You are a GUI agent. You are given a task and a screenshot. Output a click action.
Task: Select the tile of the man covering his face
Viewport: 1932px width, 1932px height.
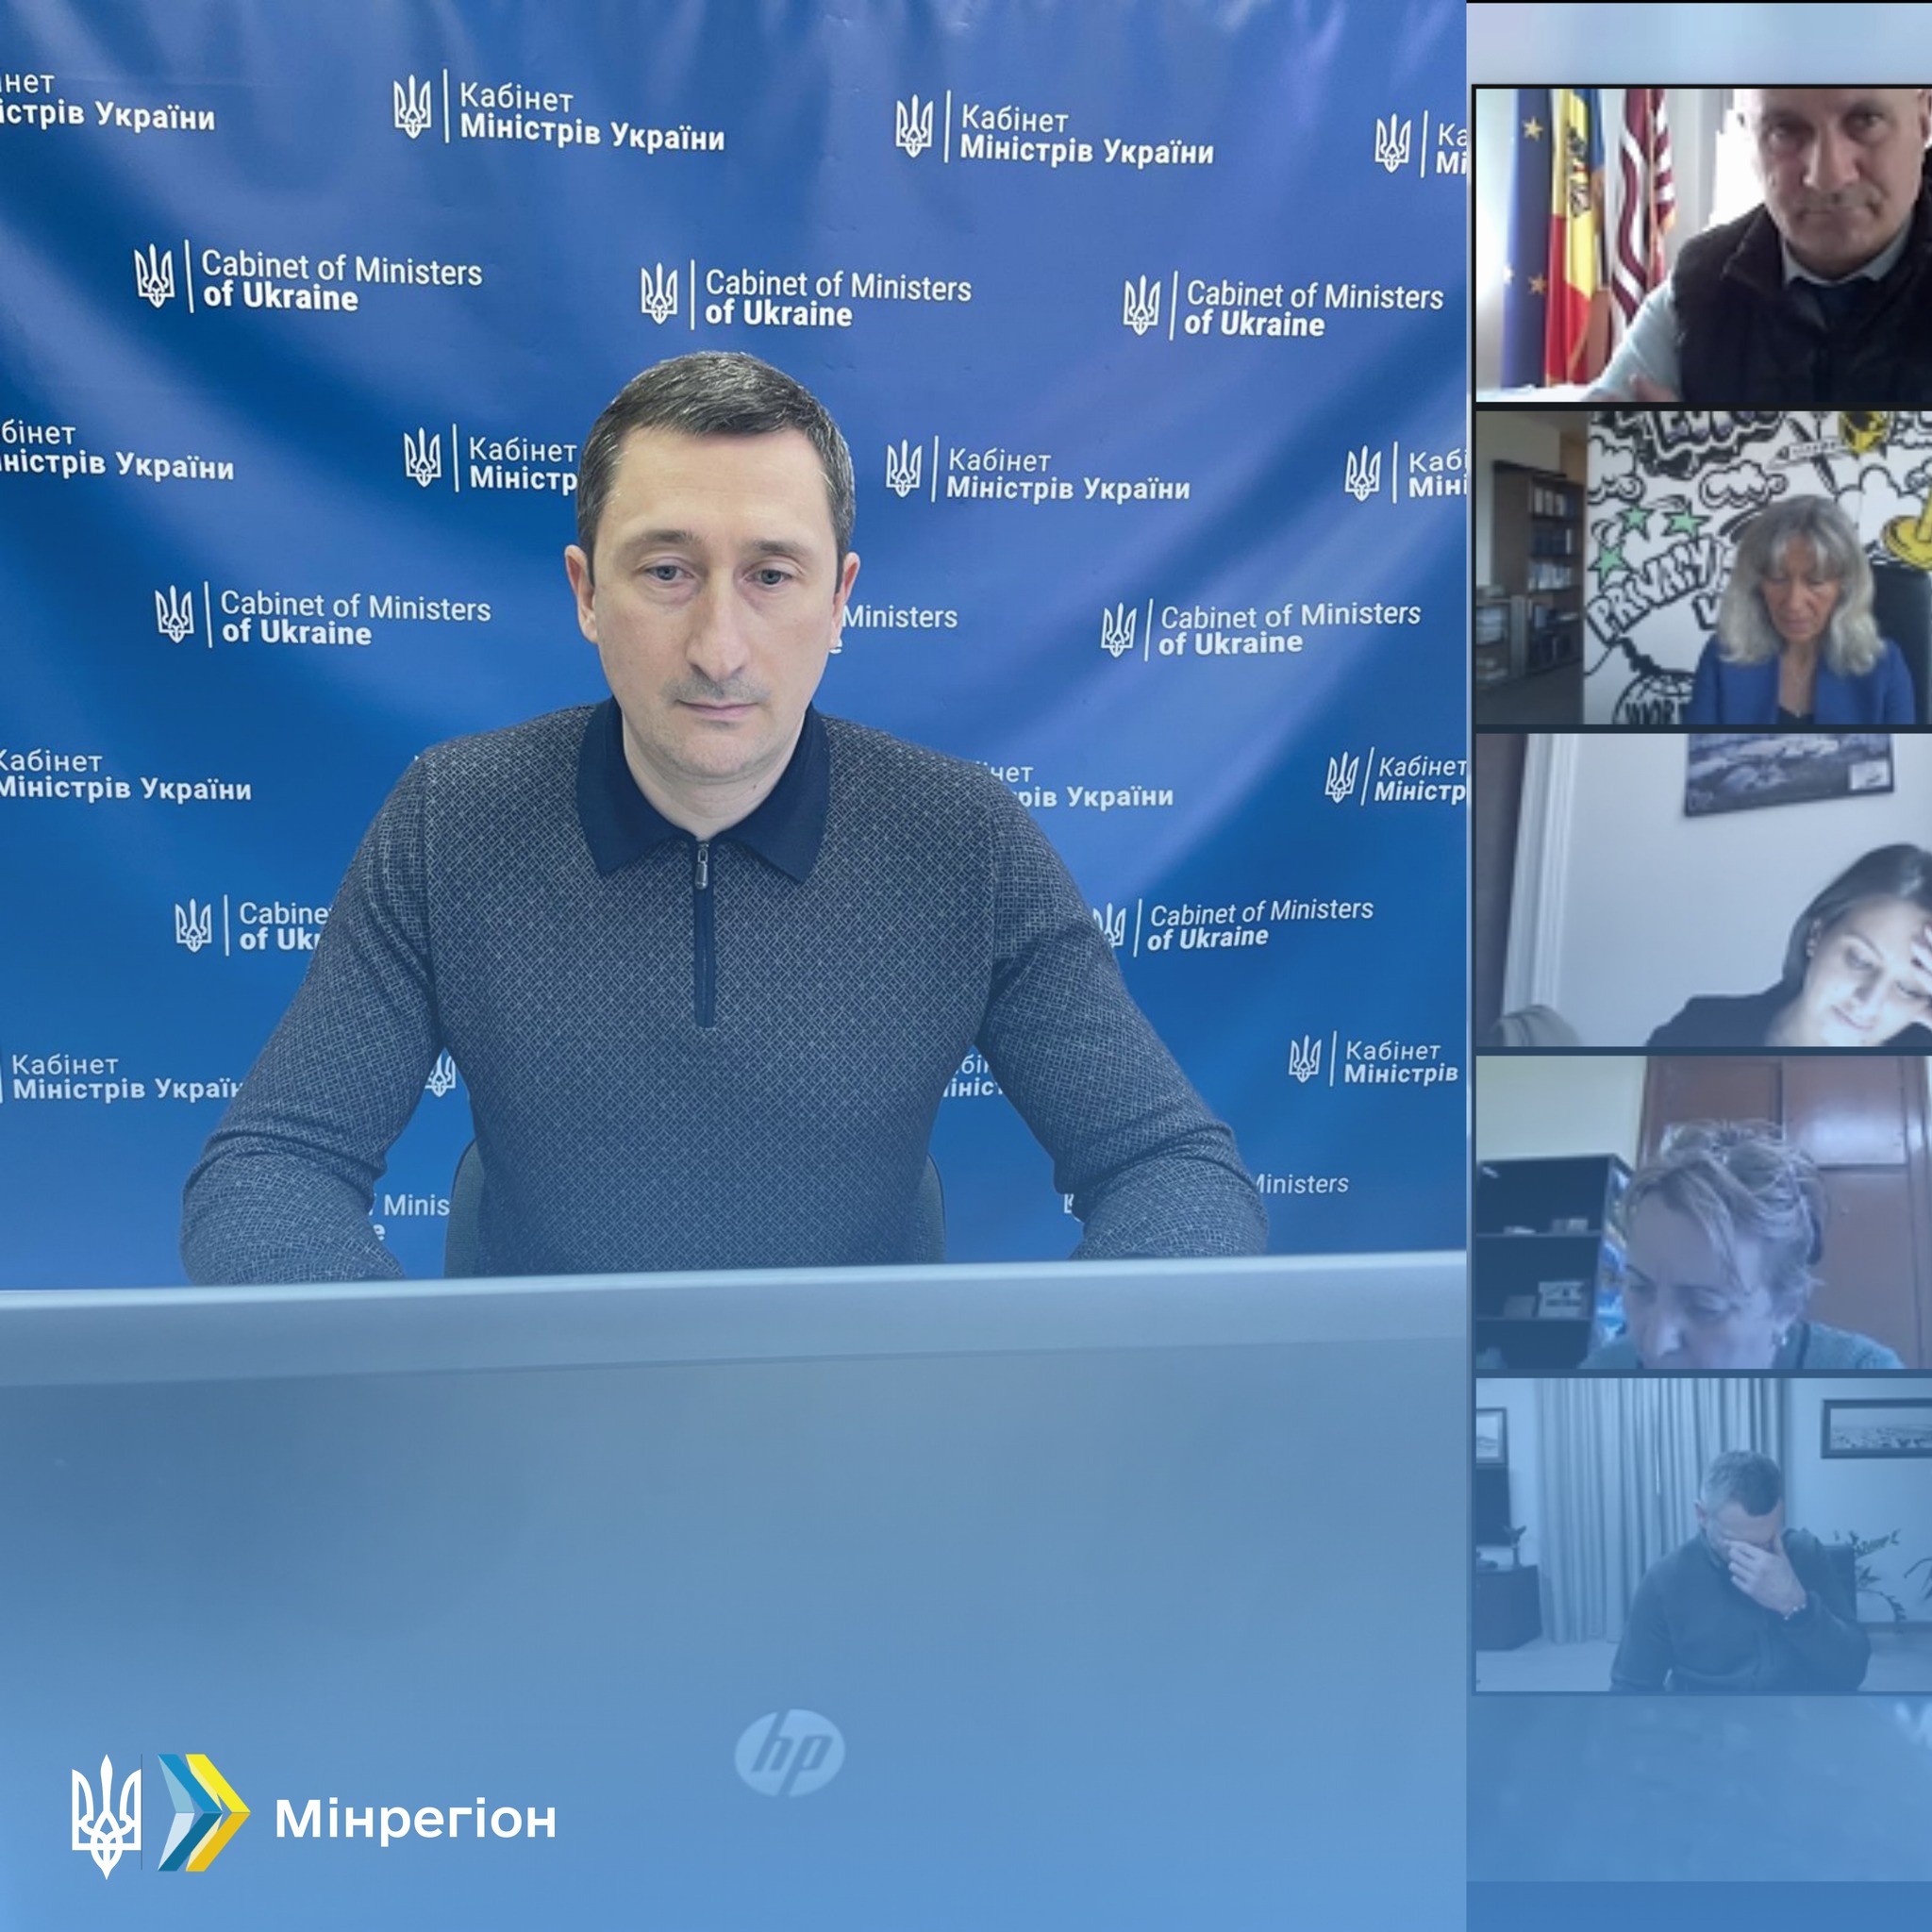click(x=1702, y=1535)
